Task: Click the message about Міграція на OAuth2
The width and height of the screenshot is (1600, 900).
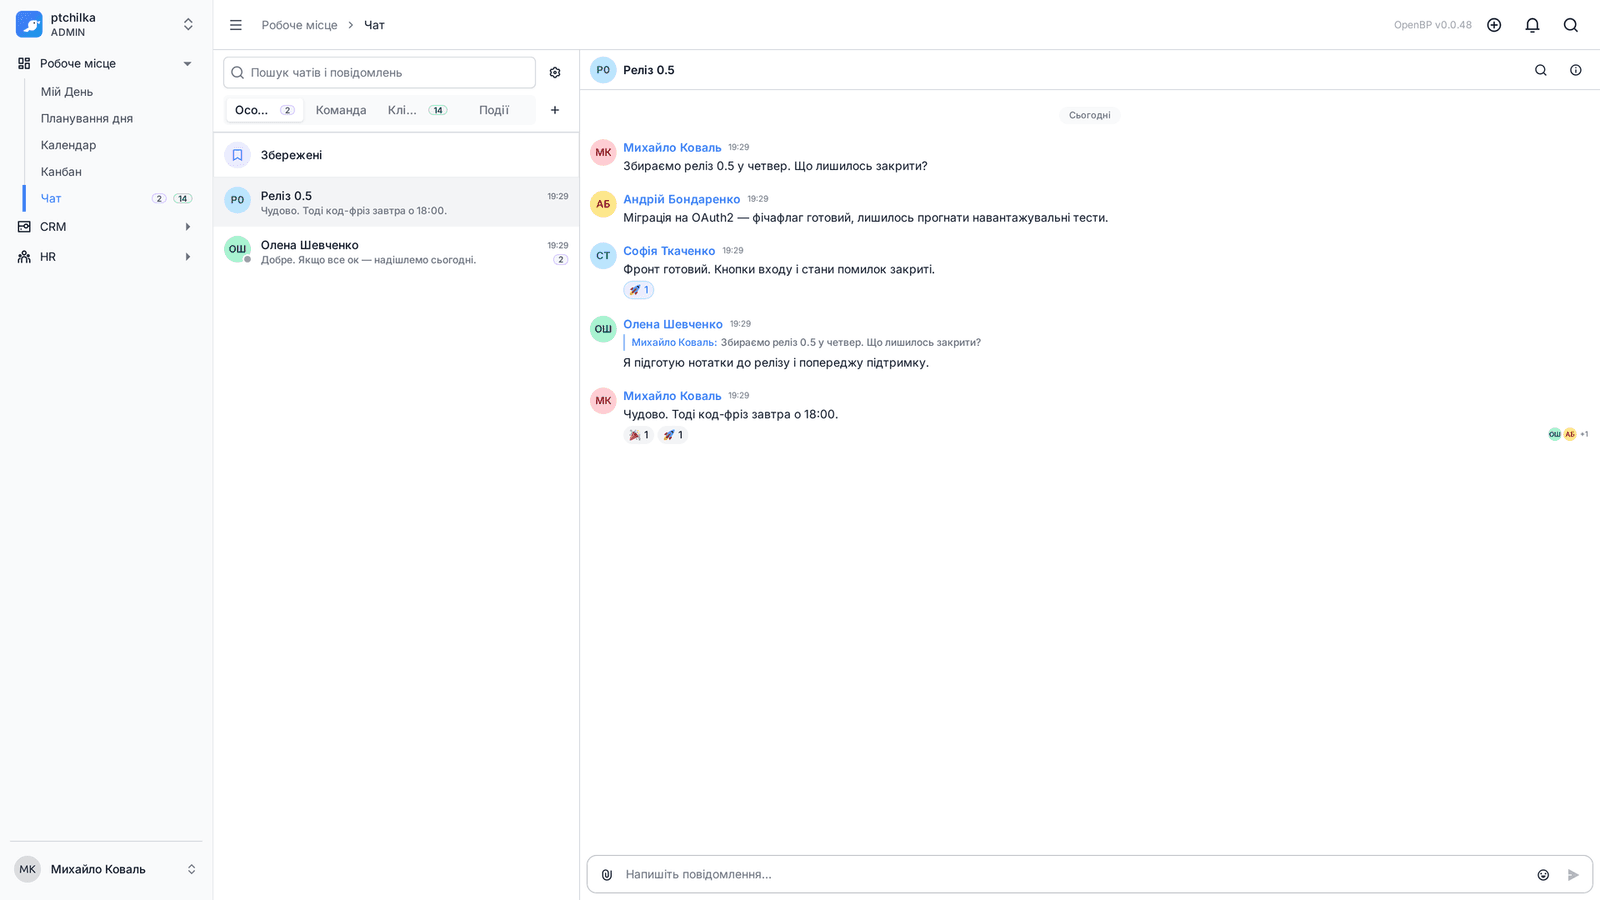Action: [866, 218]
